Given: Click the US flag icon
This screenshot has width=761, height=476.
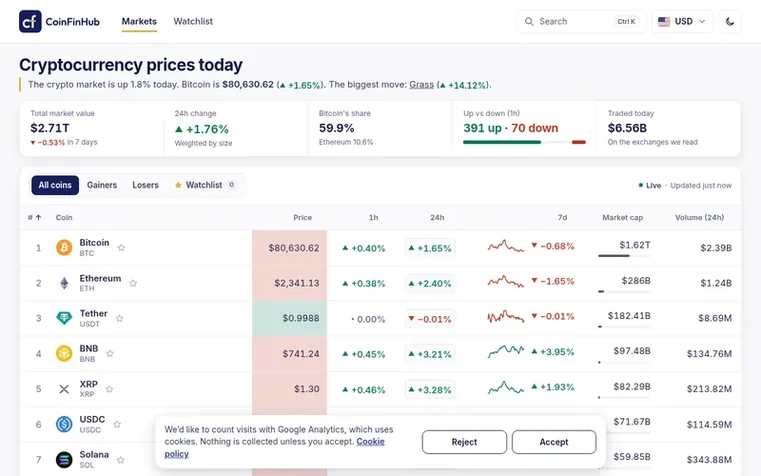Looking at the screenshot, I should coord(664,21).
